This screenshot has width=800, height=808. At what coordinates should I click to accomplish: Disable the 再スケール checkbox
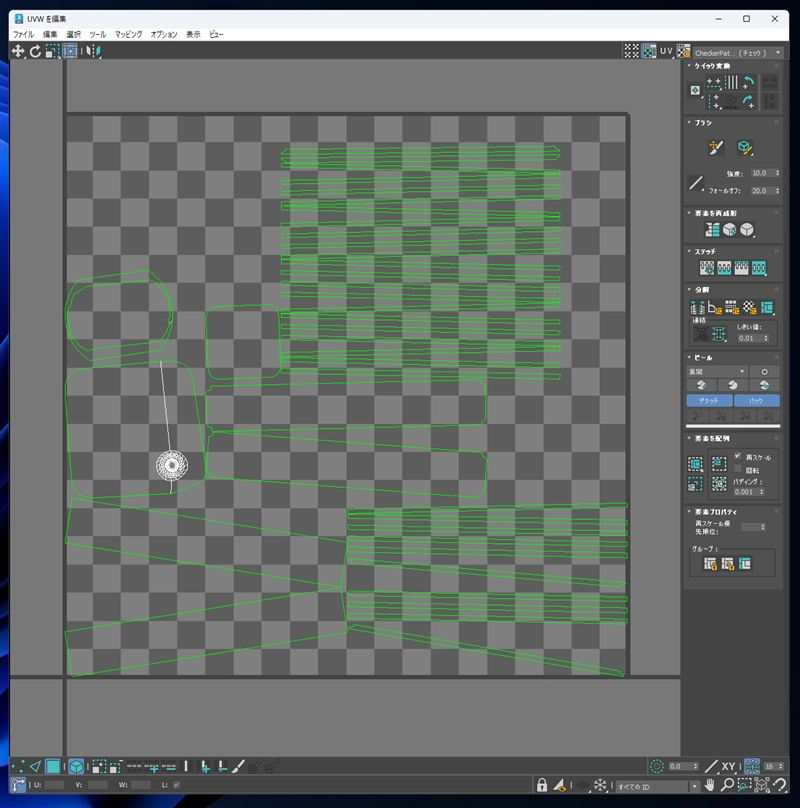pyautogui.click(x=738, y=456)
